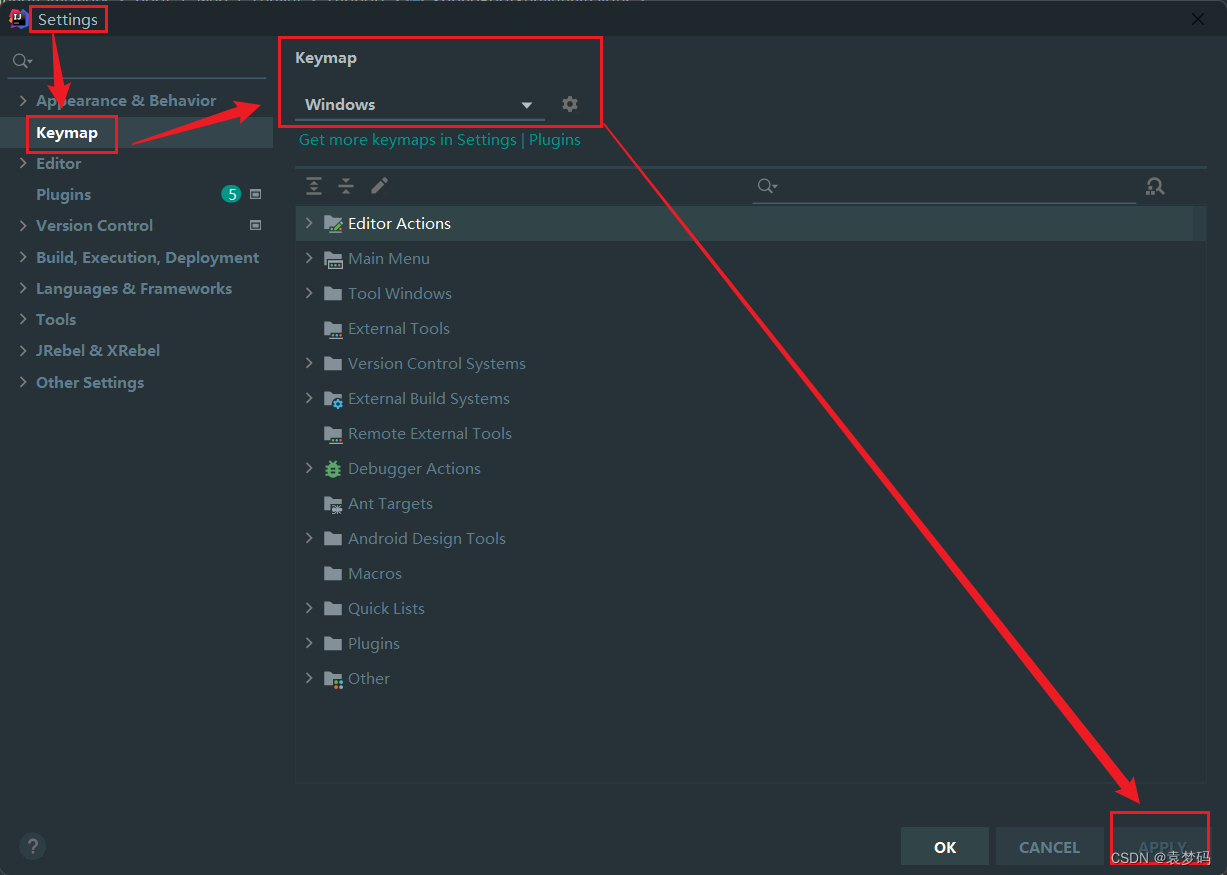Screen dimensions: 1227x875
Task: Click the Ant Targets folder icon
Action: click(333, 504)
